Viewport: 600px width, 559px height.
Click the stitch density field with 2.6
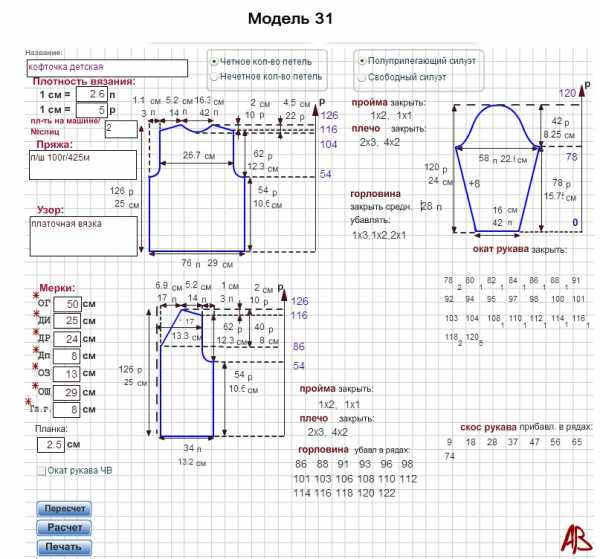coord(91,94)
